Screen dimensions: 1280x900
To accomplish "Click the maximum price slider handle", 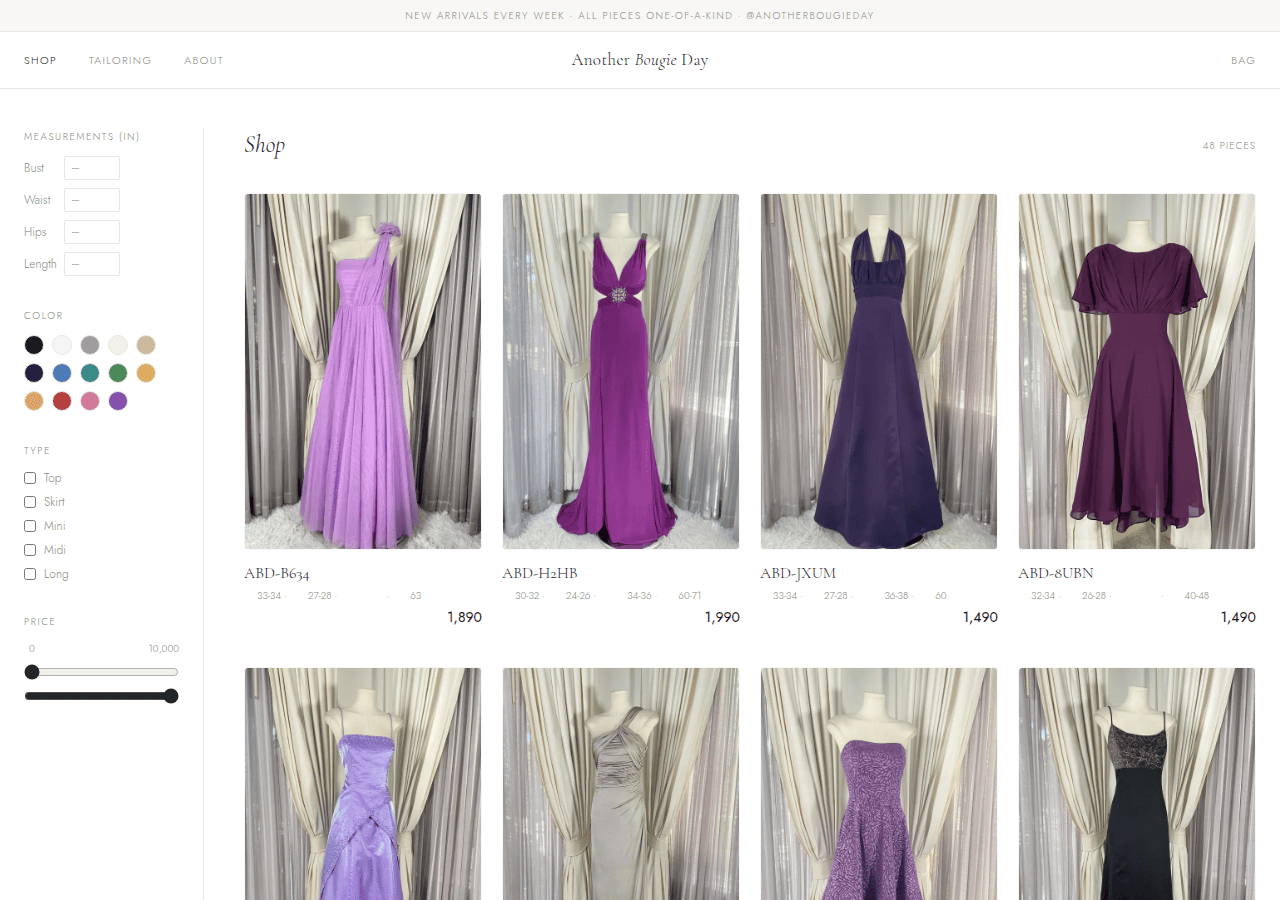I will [171, 696].
